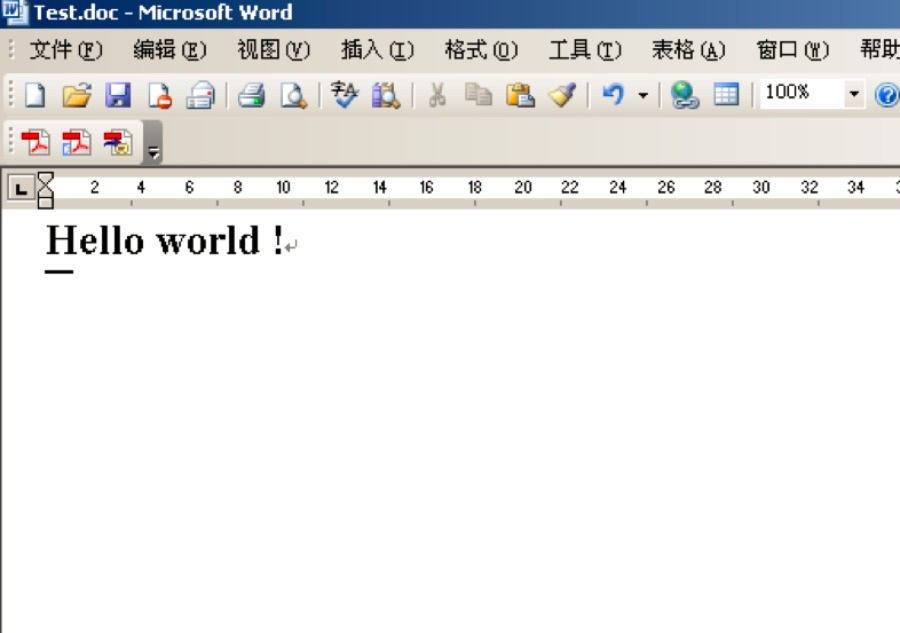Expand PDF toolbar options arrow
This screenshot has height=633, width=900.
153,143
